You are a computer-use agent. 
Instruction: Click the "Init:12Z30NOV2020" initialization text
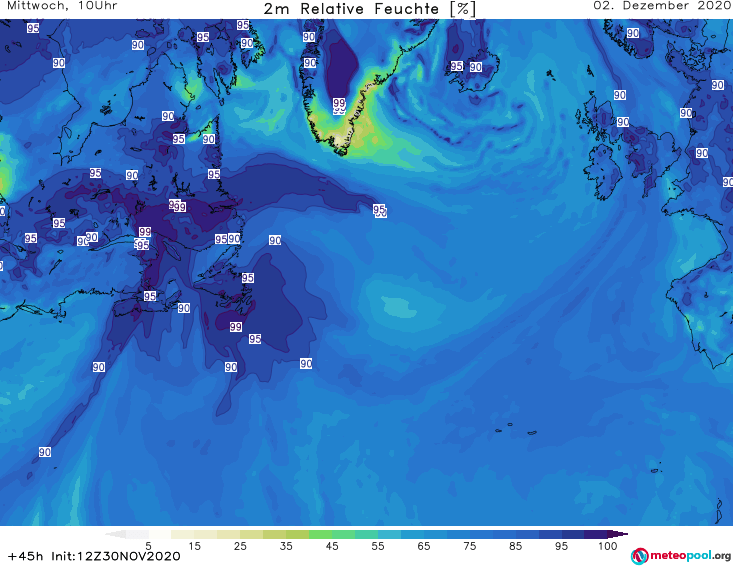pos(115,556)
